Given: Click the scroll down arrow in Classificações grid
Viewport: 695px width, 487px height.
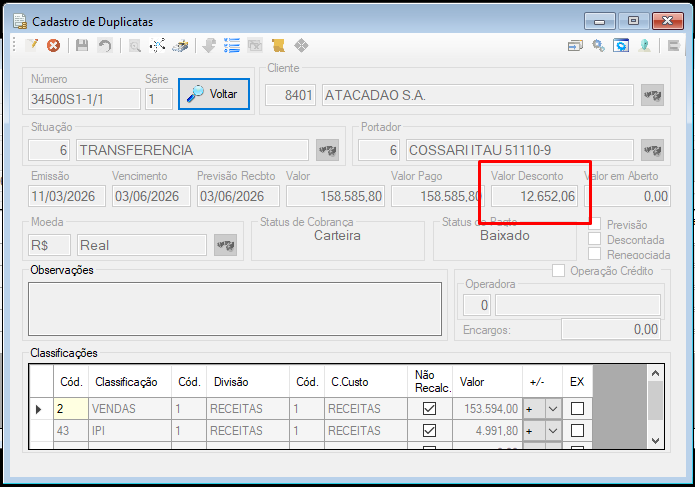Looking at the screenshot, I should (x=655, y=441).
